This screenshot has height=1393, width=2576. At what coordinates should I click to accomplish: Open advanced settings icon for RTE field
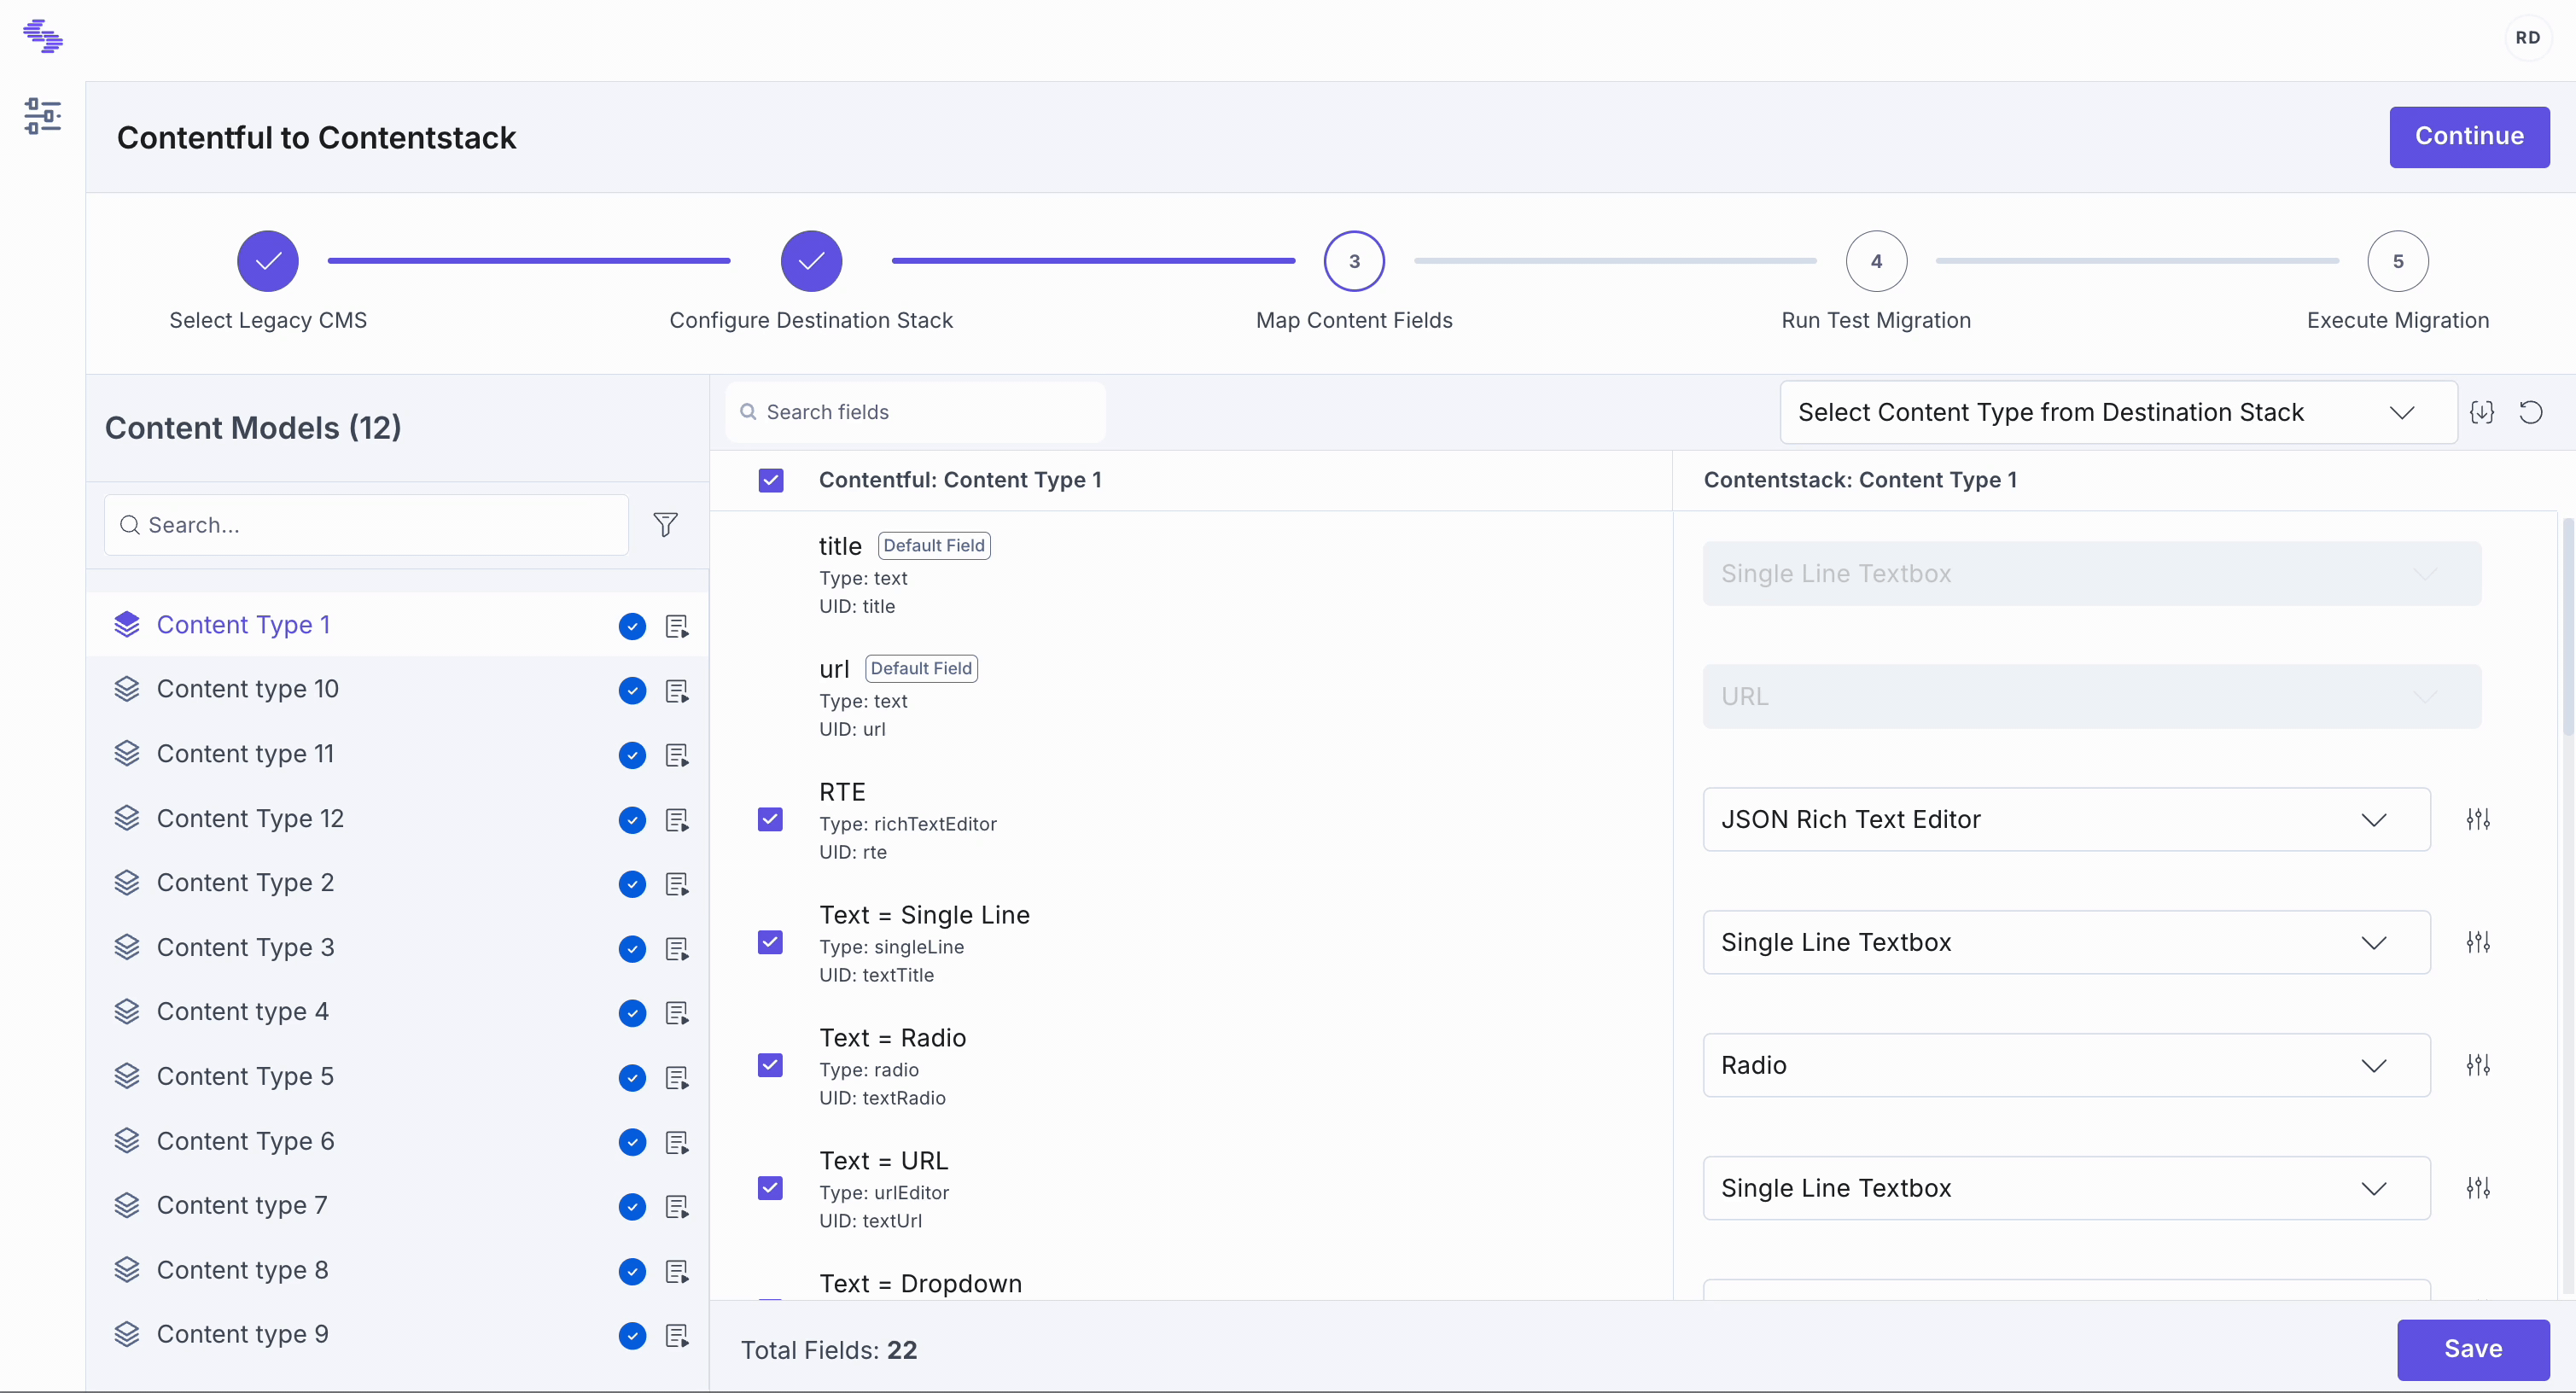(x=2477, y=819)
